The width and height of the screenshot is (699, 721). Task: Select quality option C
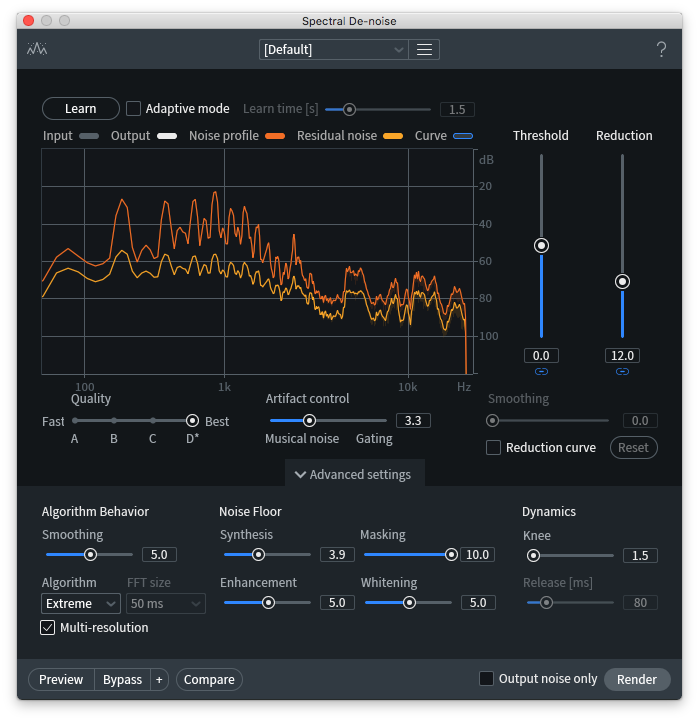[153, 421]
